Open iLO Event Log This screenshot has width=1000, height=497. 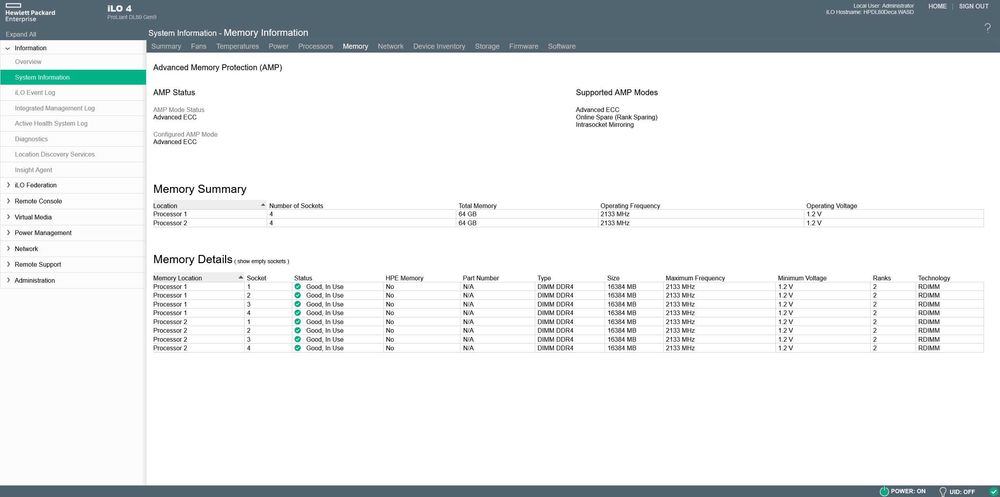coord(35,93)
